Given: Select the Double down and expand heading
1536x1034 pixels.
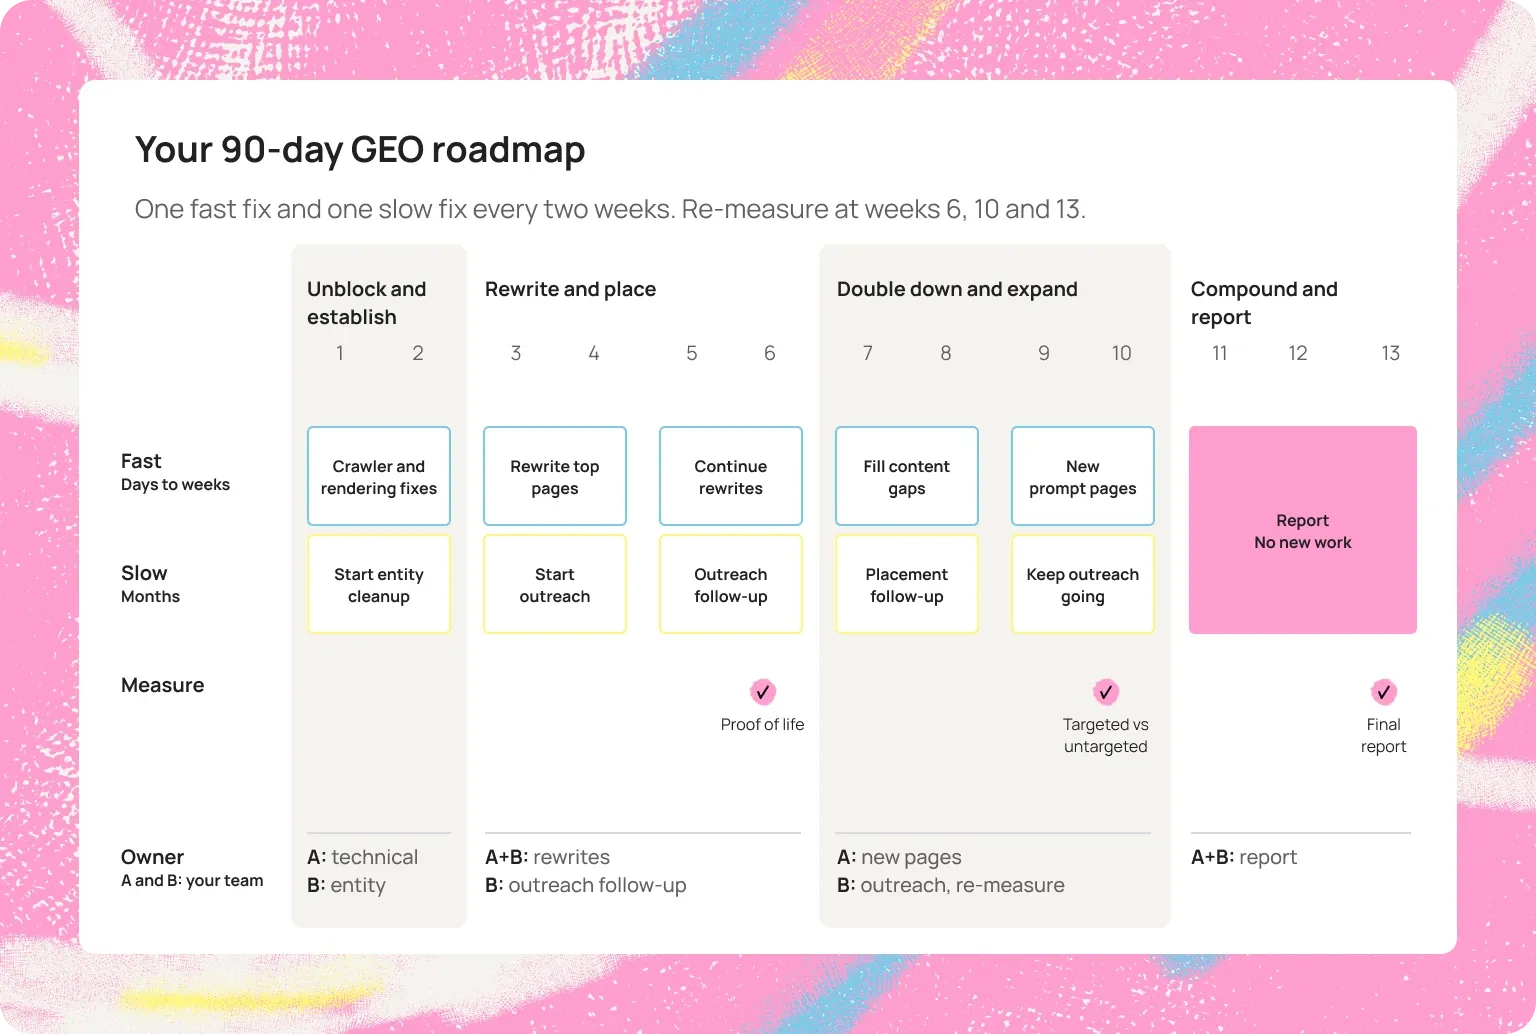Looking at the screenshot, I should (x=957, y=289).
